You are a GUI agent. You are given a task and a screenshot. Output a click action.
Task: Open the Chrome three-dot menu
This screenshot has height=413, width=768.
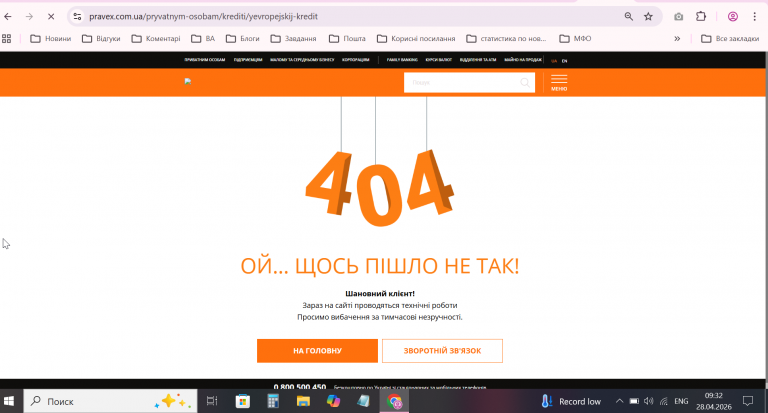pyautogui.click(x=754, y=17)
